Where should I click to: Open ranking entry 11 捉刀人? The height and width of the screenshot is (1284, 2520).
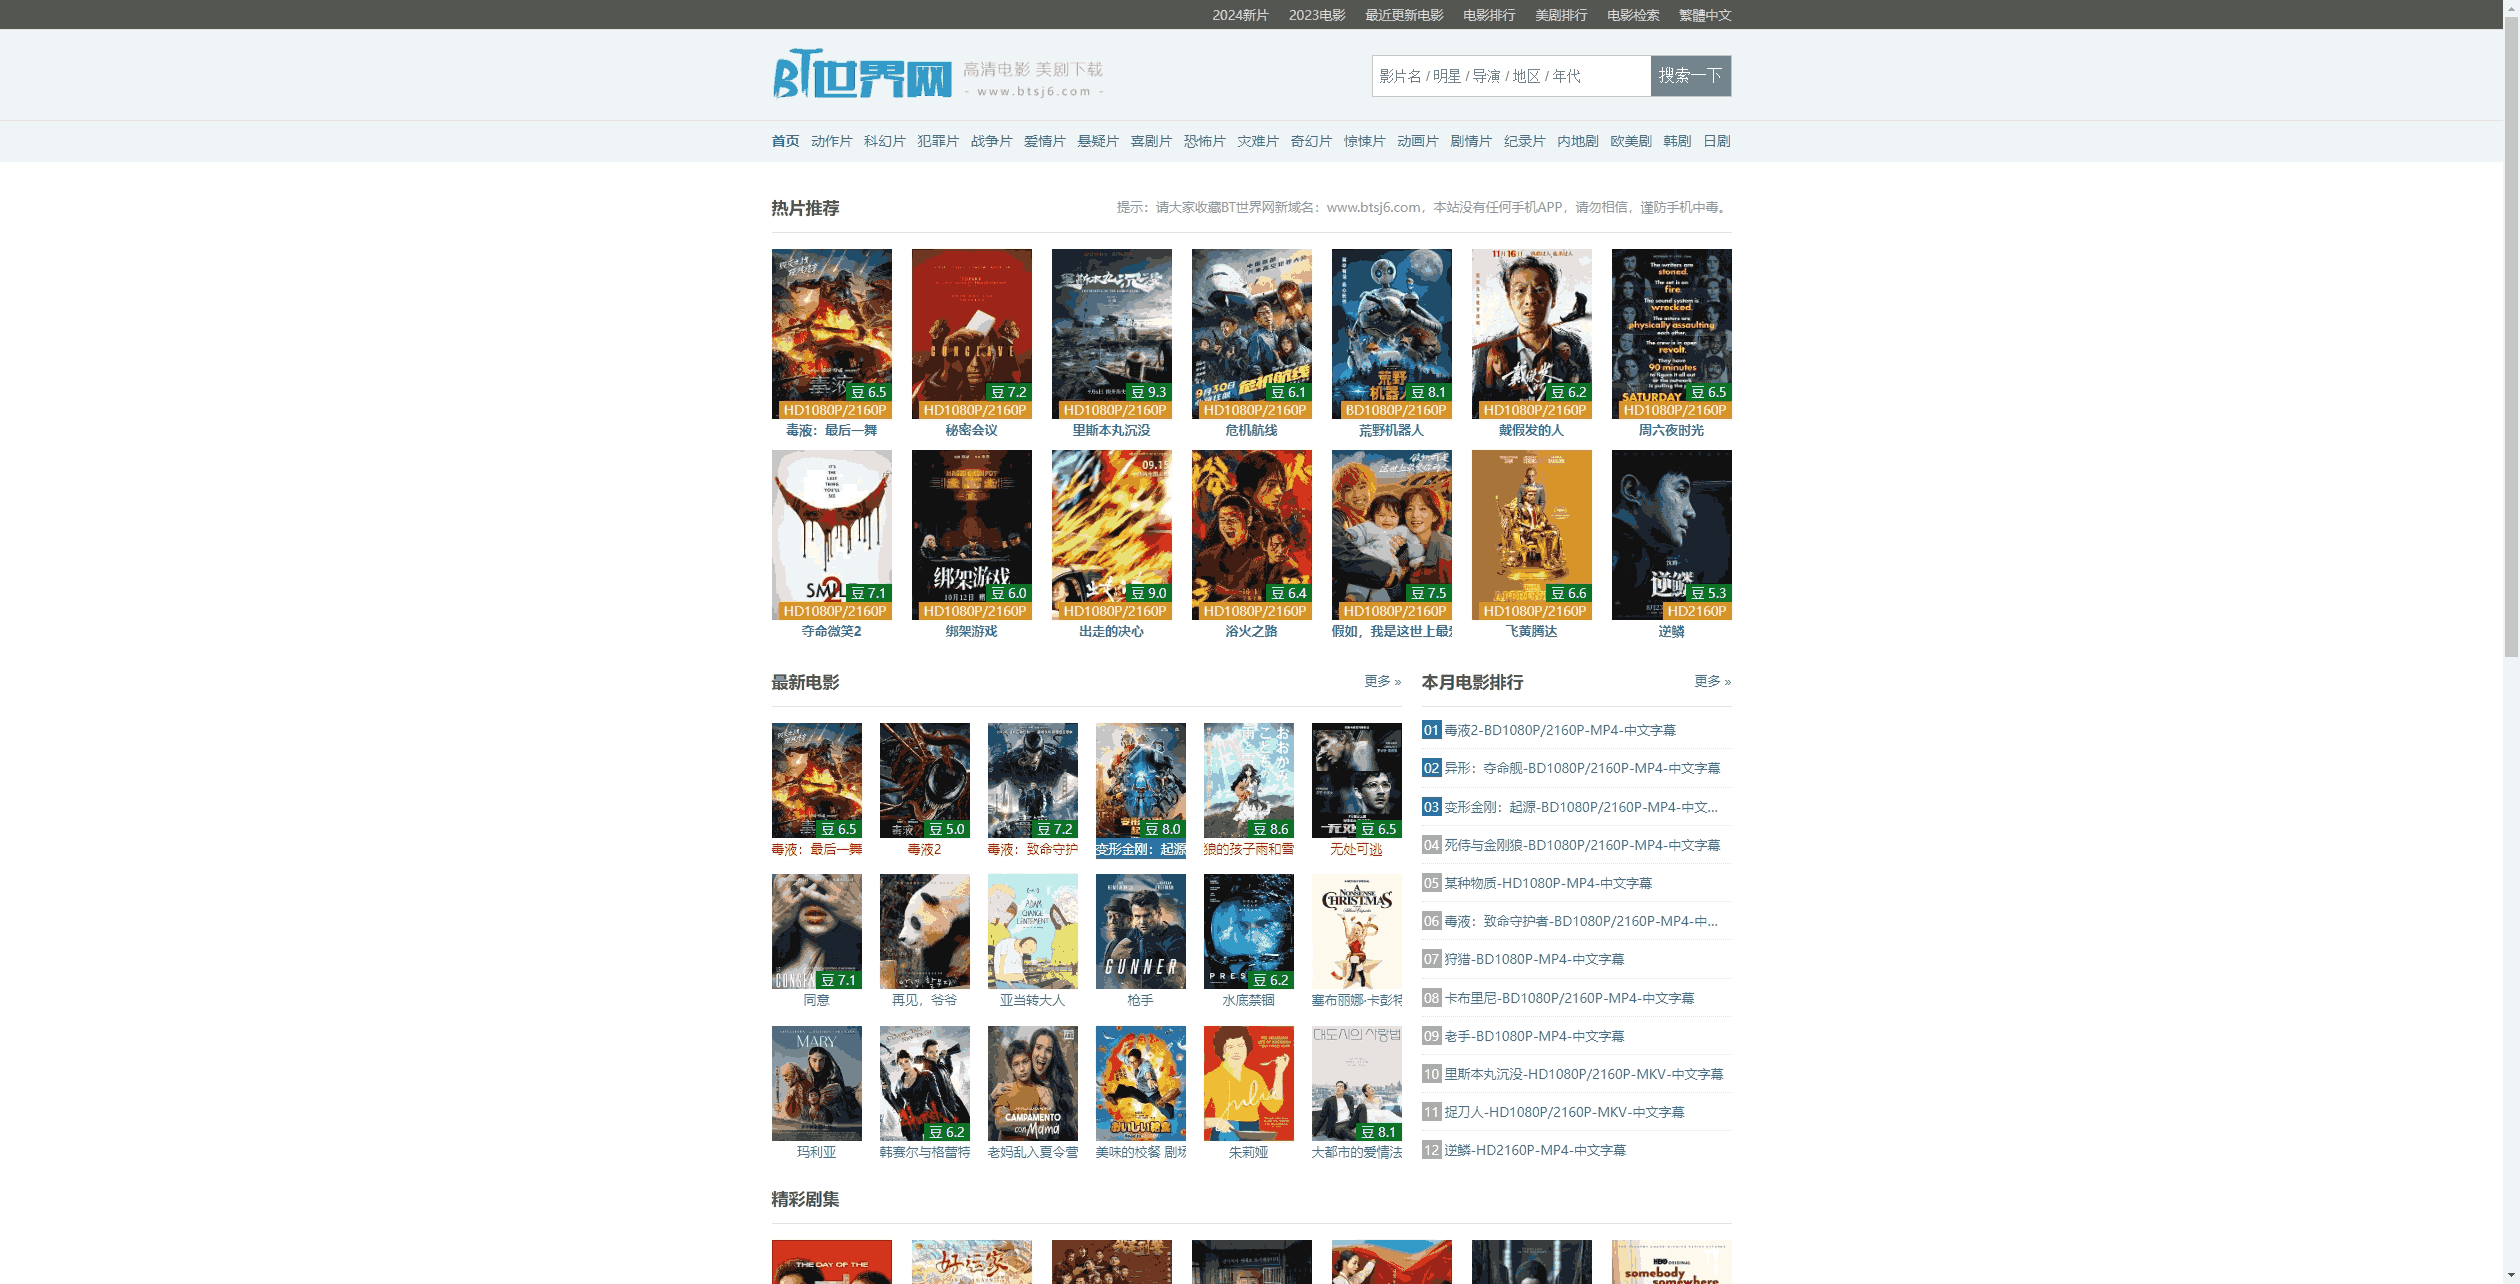1564,1112
